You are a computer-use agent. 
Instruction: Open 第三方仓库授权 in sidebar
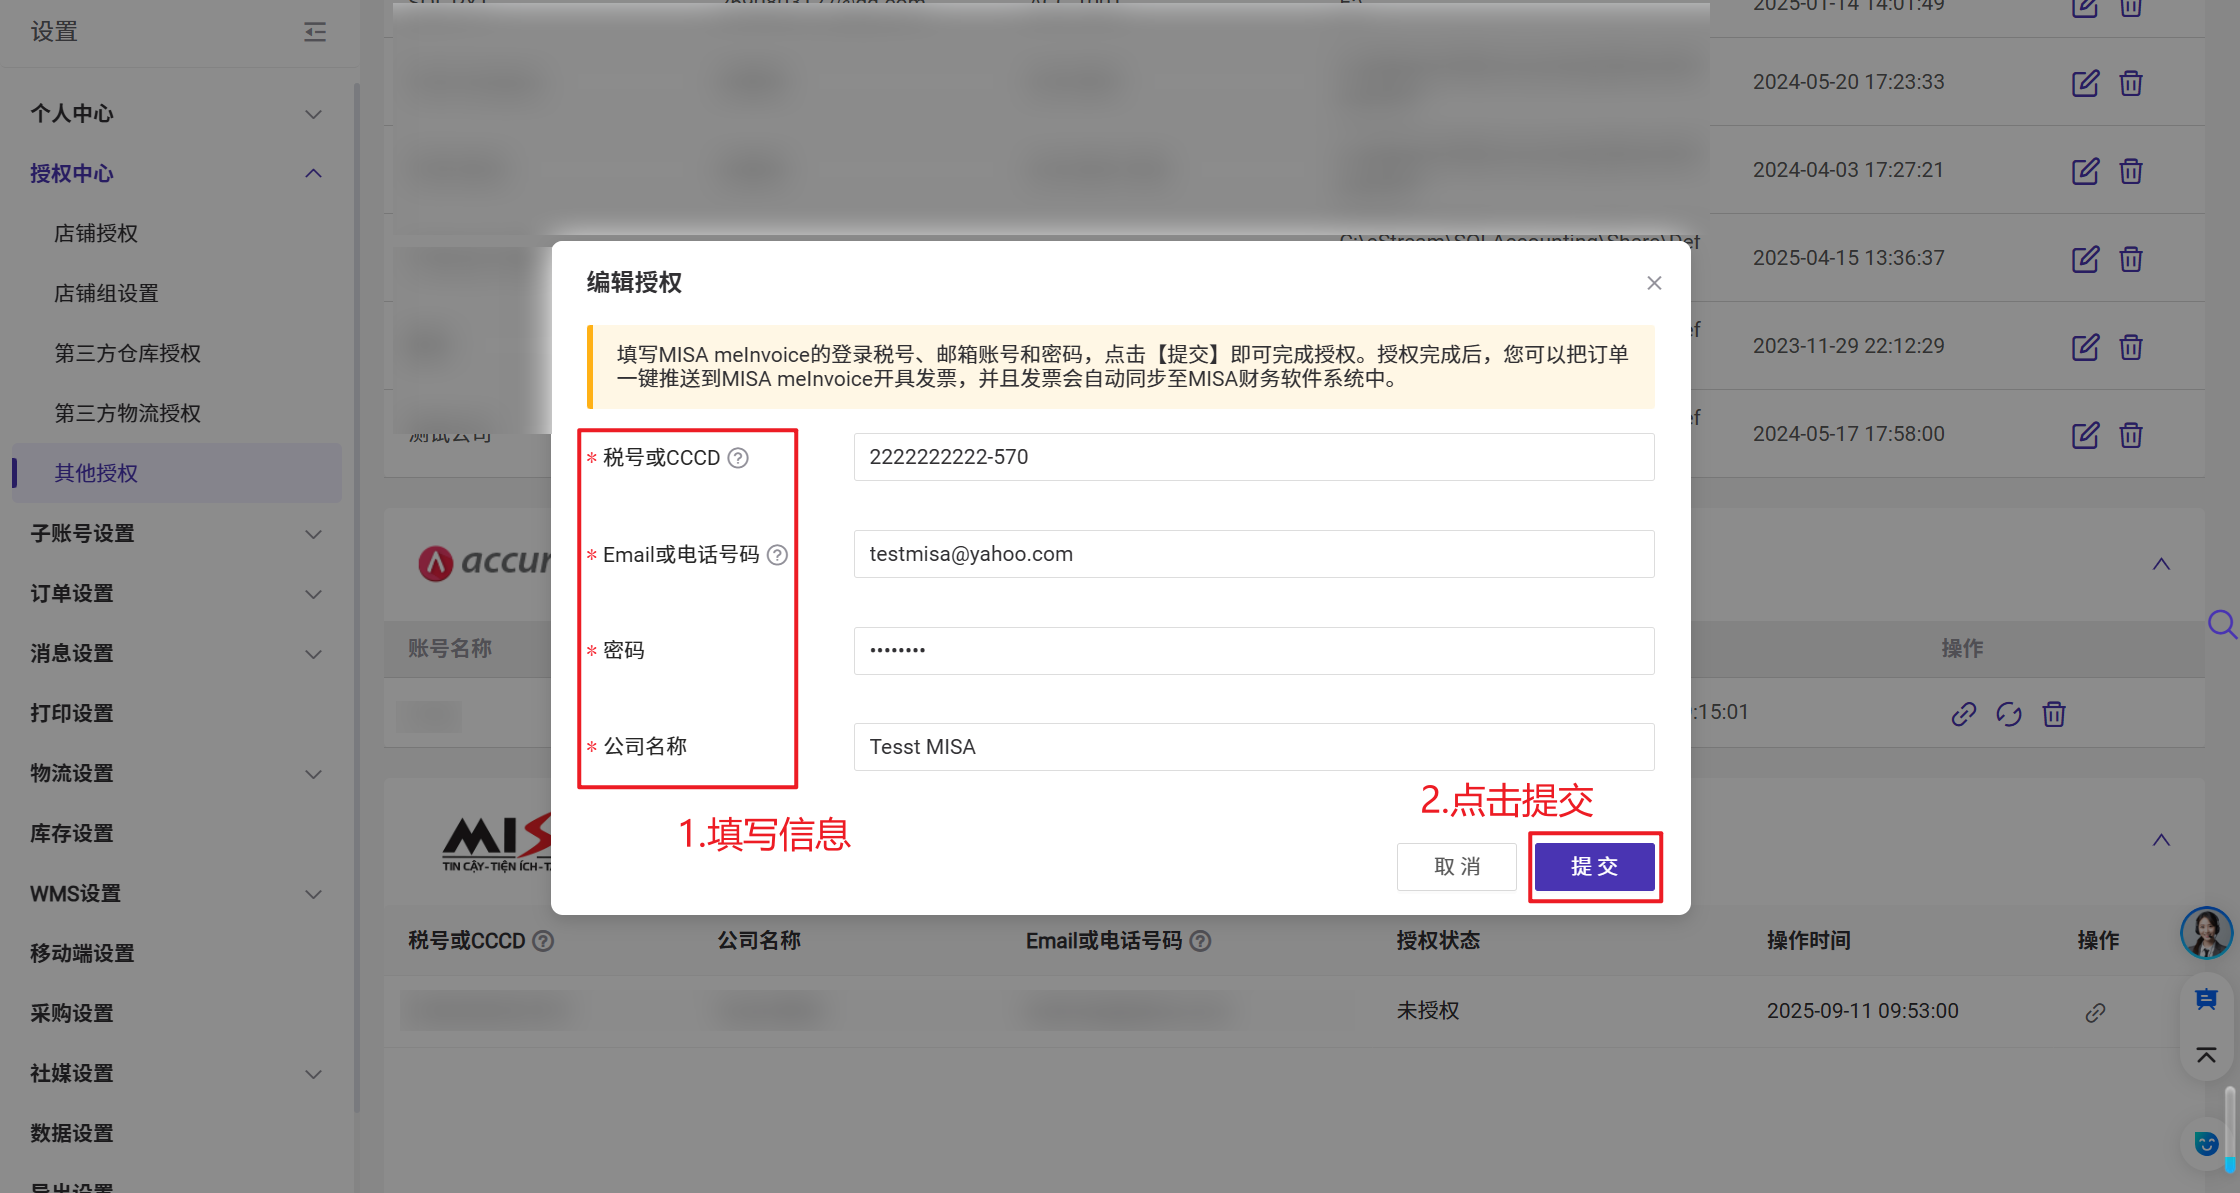pyautogui.click(x=128, y=354)
